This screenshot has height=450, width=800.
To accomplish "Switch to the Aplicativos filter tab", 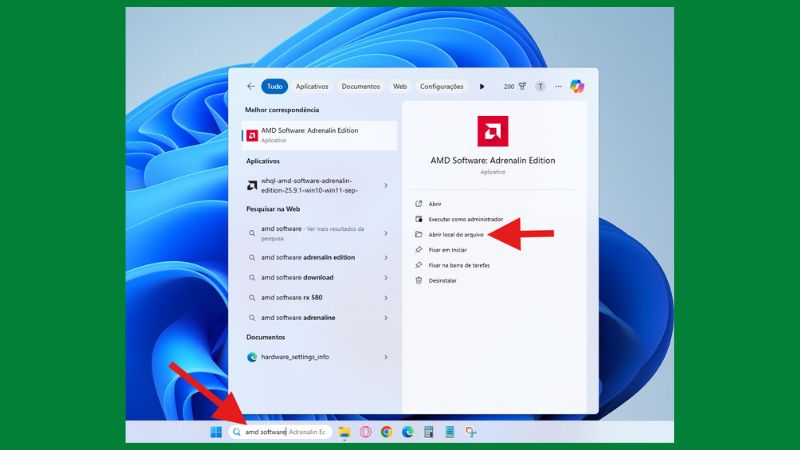I will click(x=312, y=86).
